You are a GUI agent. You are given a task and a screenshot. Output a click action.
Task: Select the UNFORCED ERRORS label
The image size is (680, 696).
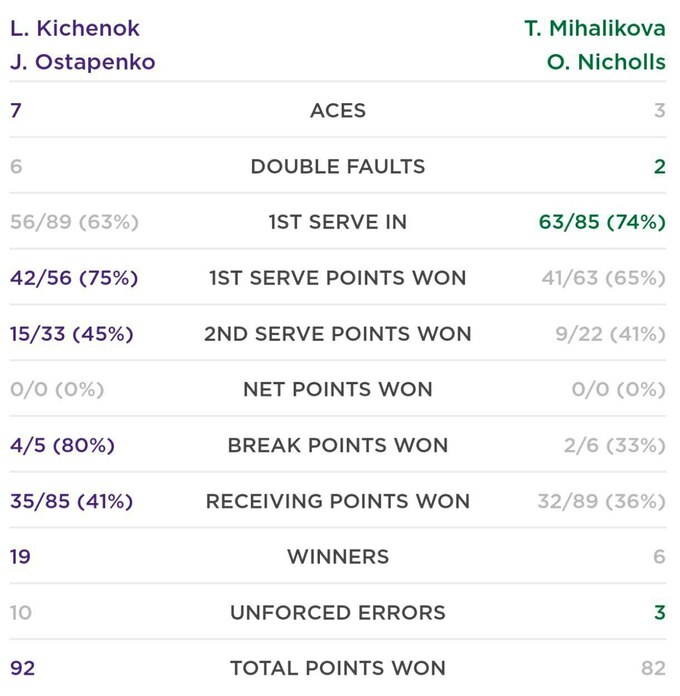tap(338, 612)
